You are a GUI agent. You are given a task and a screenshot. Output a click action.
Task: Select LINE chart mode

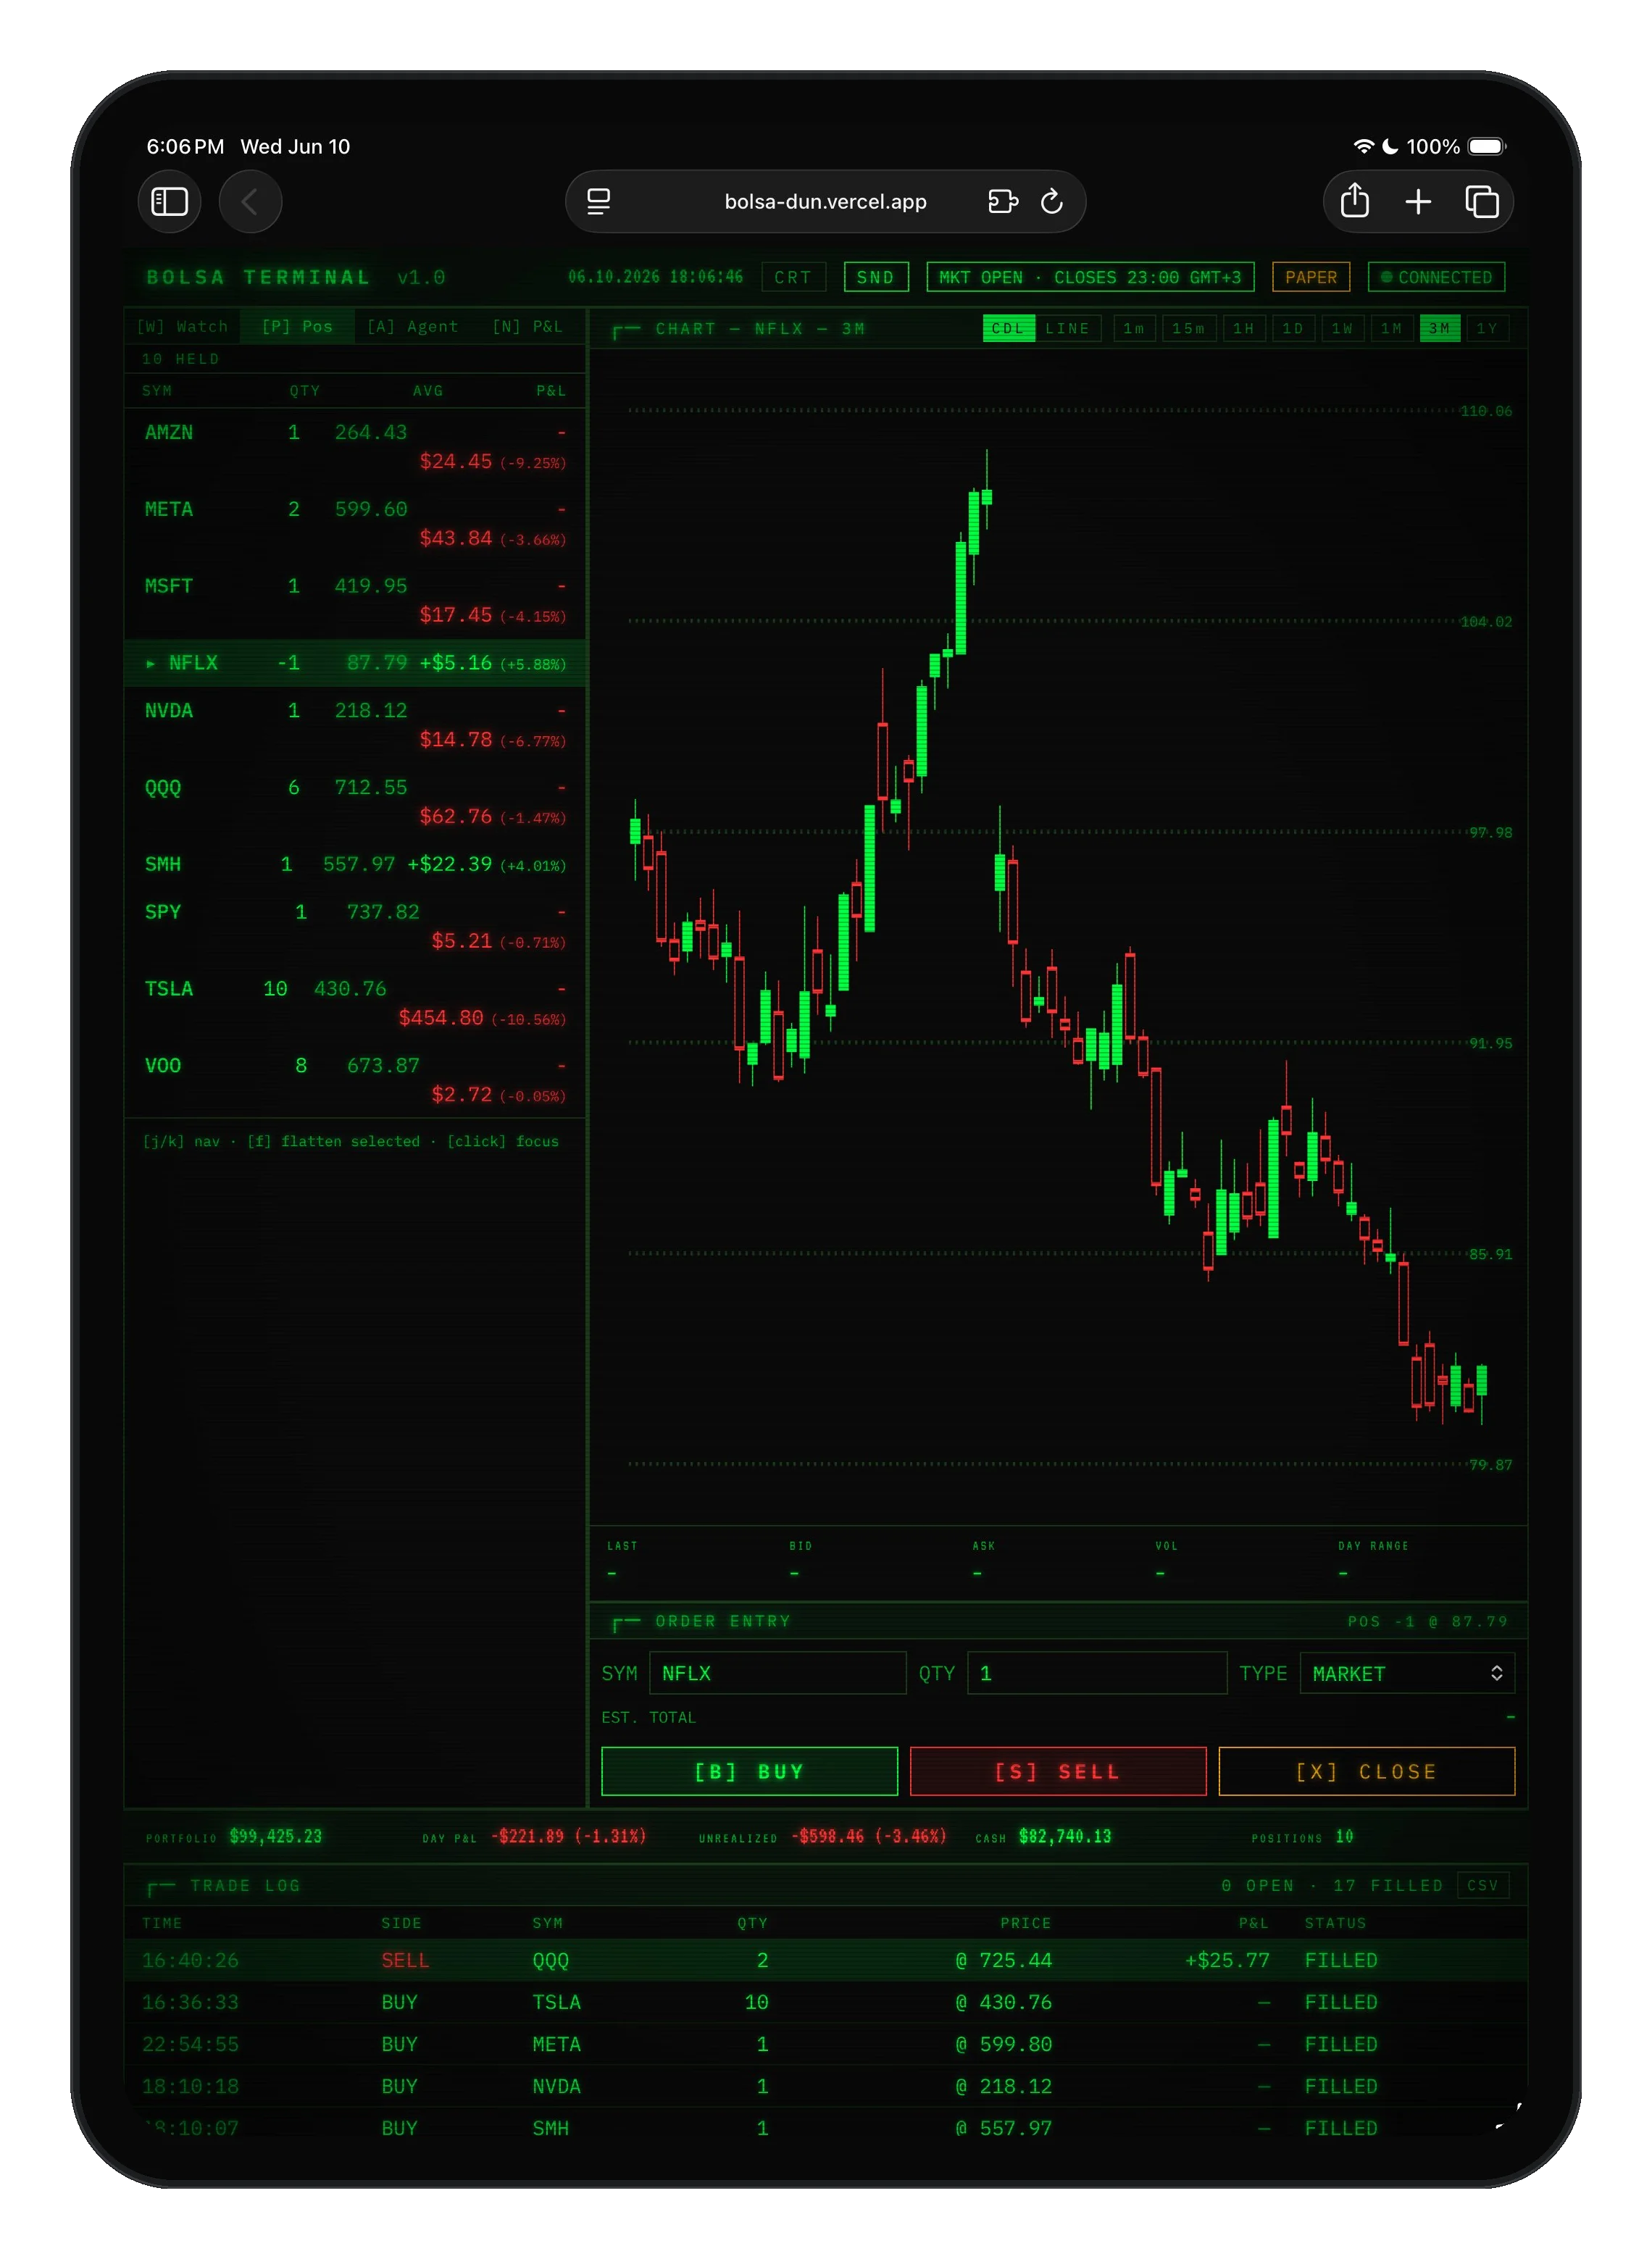[1067, 328]
